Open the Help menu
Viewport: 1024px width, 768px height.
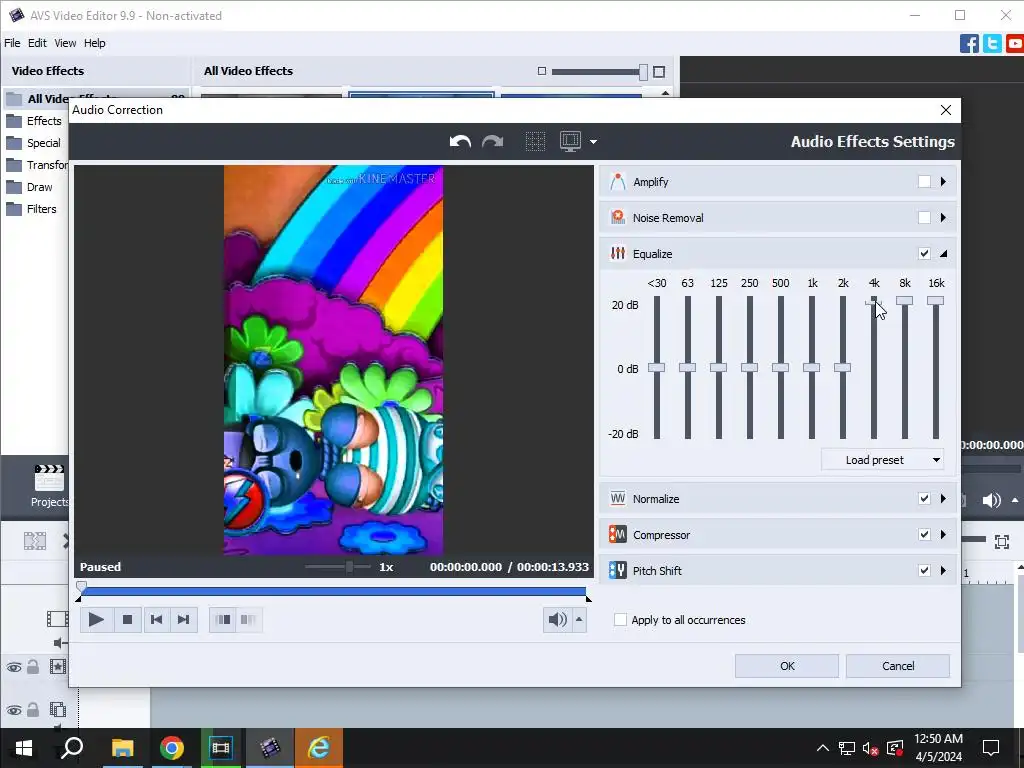[x=95, y=43]
